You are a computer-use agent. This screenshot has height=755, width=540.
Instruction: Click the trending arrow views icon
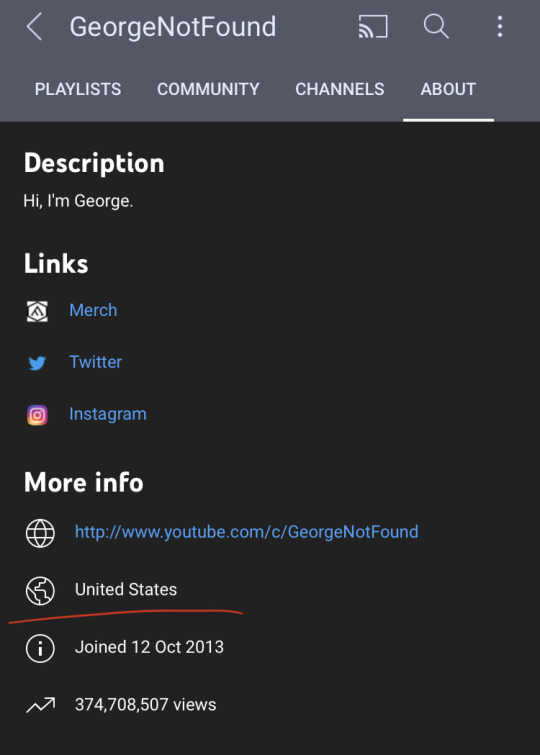click(40, 705)
